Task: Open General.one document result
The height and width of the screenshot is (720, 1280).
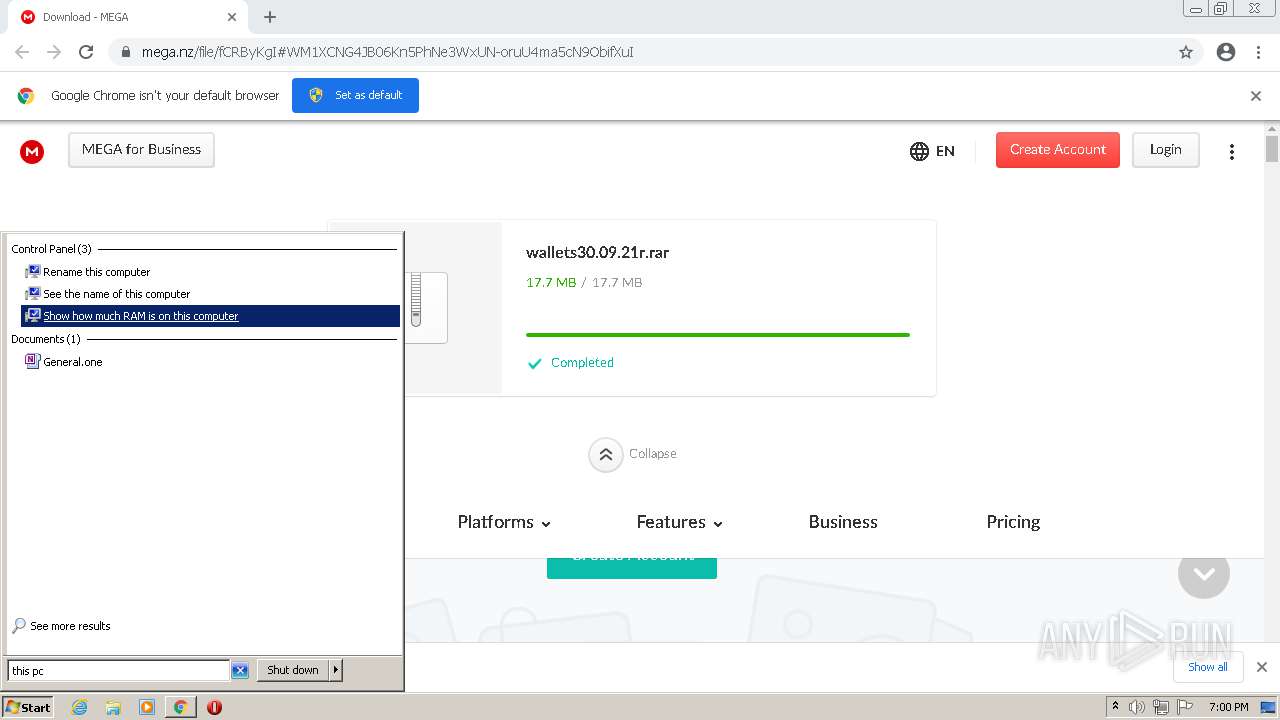Action: pyautogui.click(x=210, y=362)
